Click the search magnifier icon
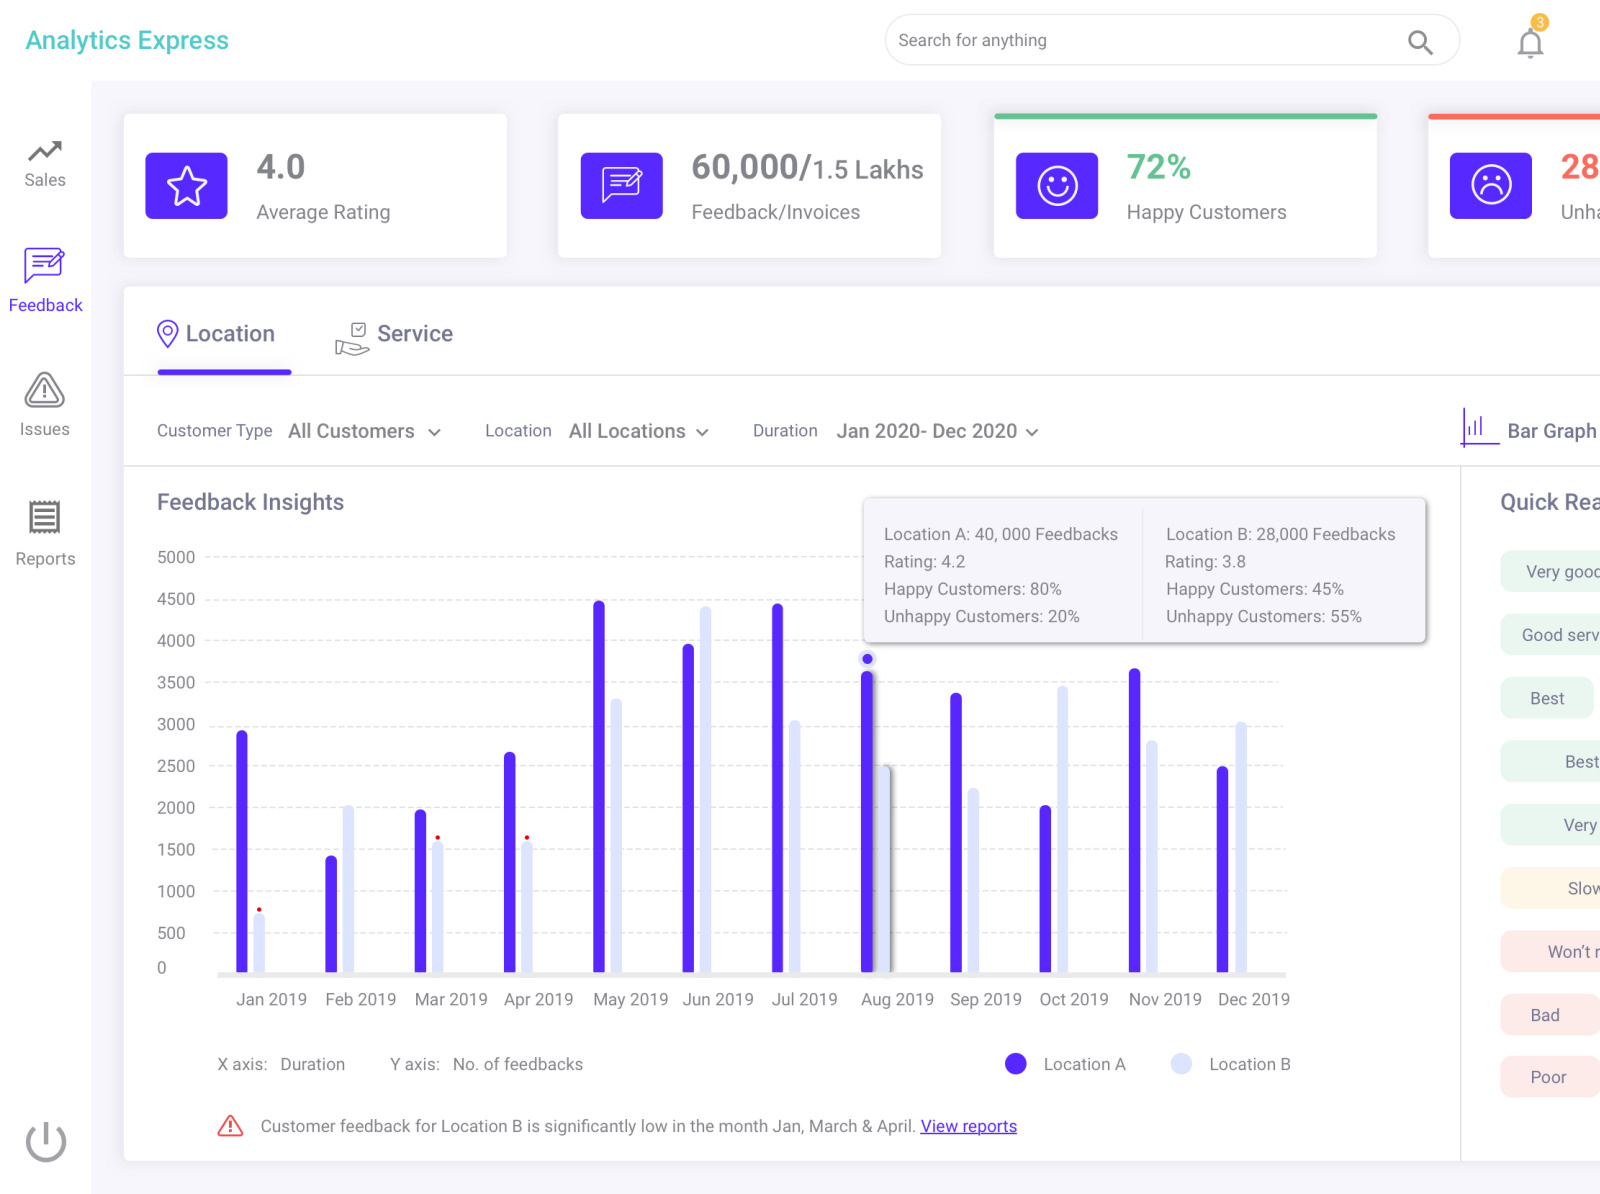The width and height of the screenshot is (1600, 1194). tap(1420, 42)
